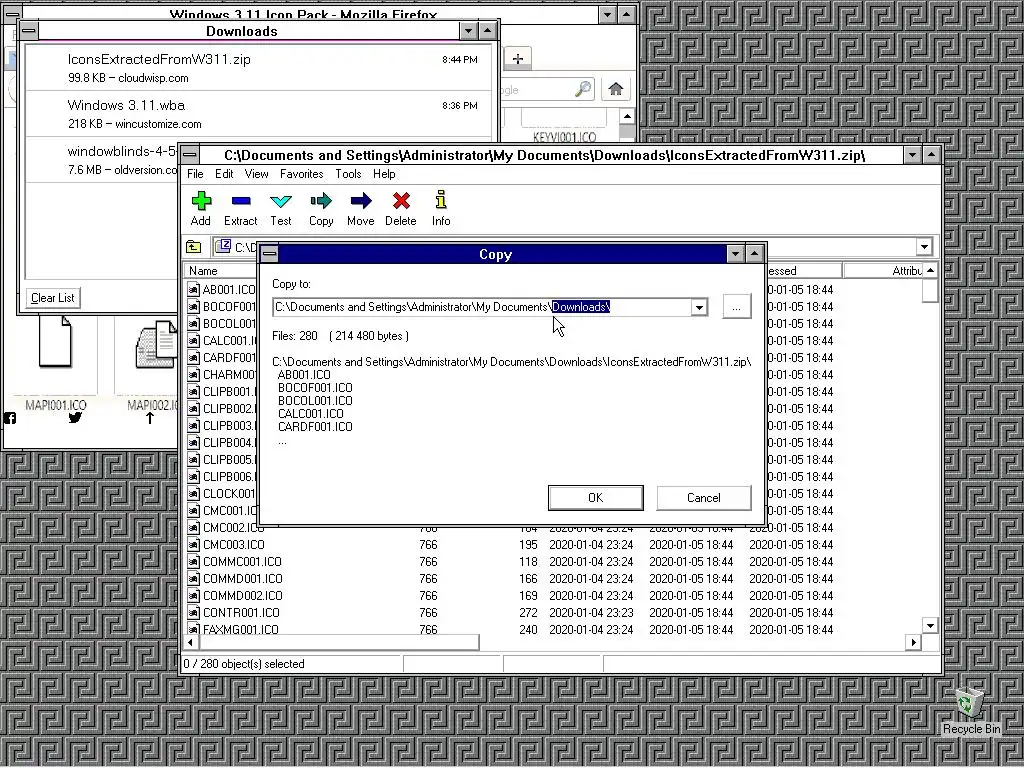Click Cancel in the Copy dialog
The width and height of the screenshot is (1024, 768).
(x=703, y=498)
